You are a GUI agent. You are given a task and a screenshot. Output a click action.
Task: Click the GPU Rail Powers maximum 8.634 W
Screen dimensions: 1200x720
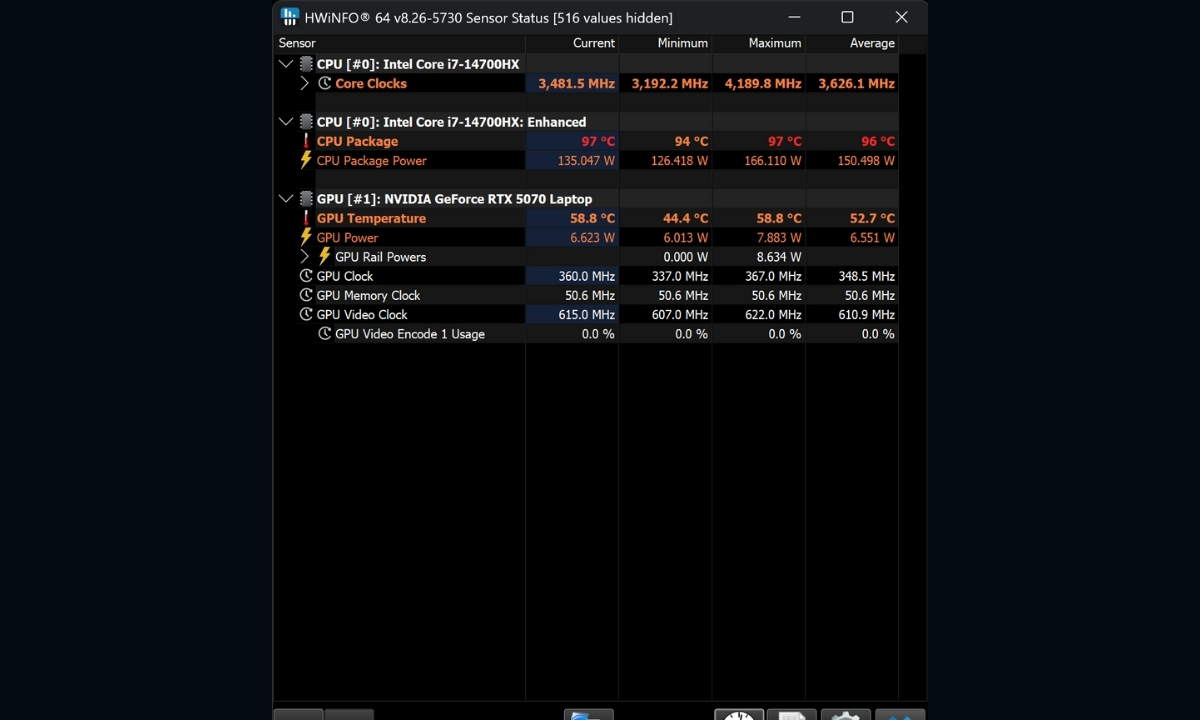pyautogui.click(x=779, y=256)
